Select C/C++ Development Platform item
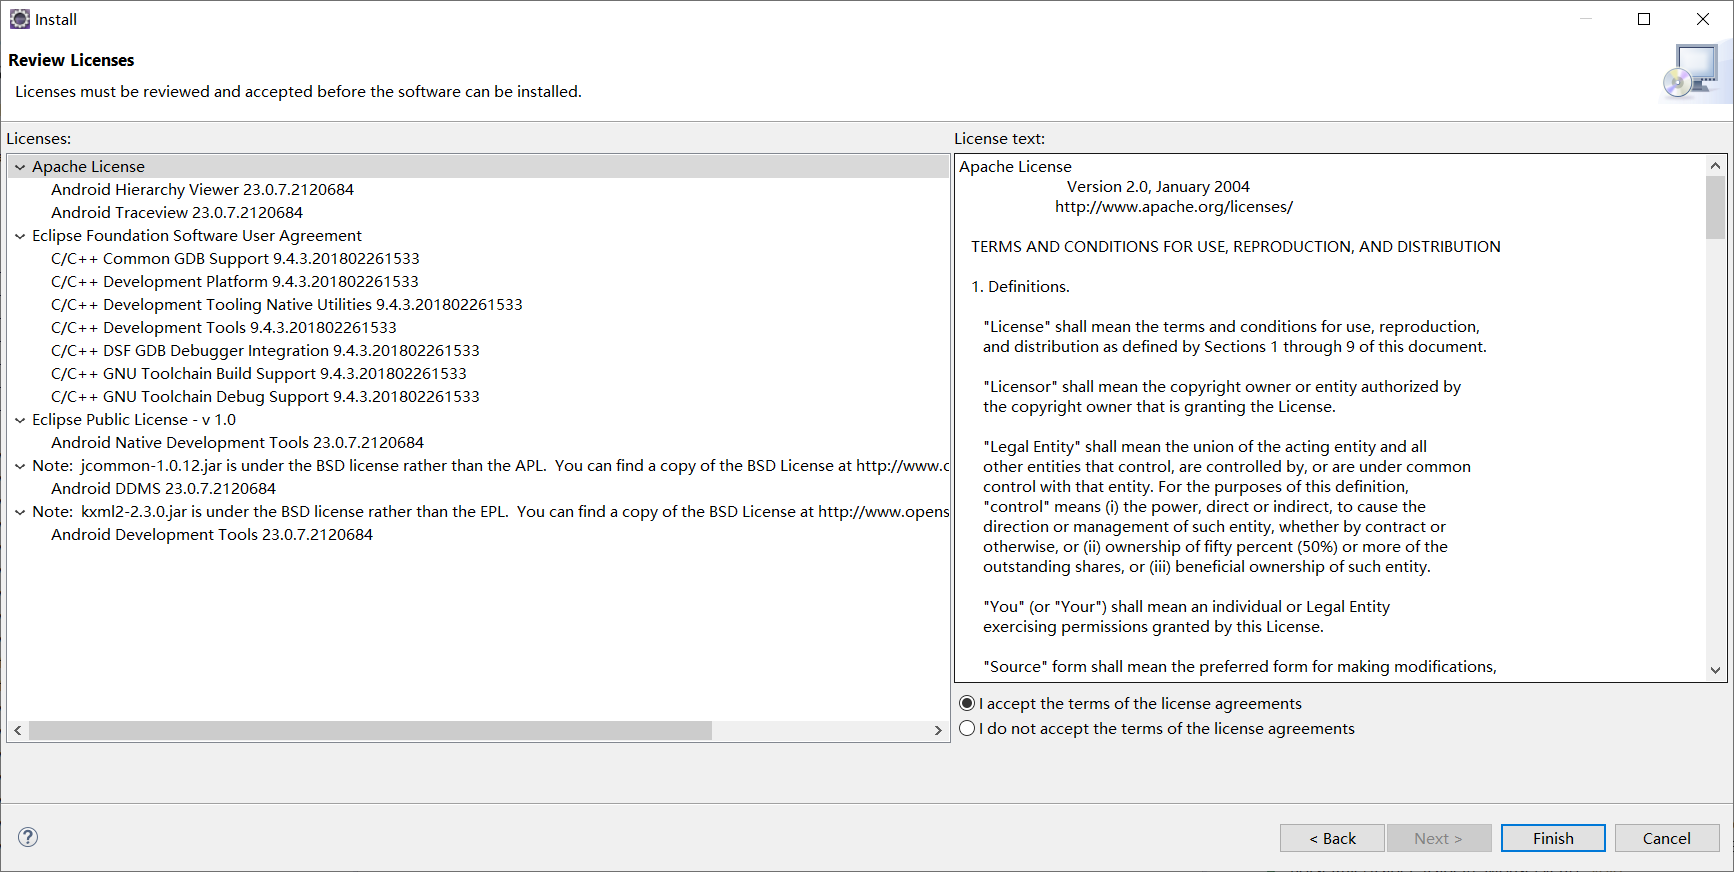The height and width of the screenshot is (872, 1734). pos(235,282)
